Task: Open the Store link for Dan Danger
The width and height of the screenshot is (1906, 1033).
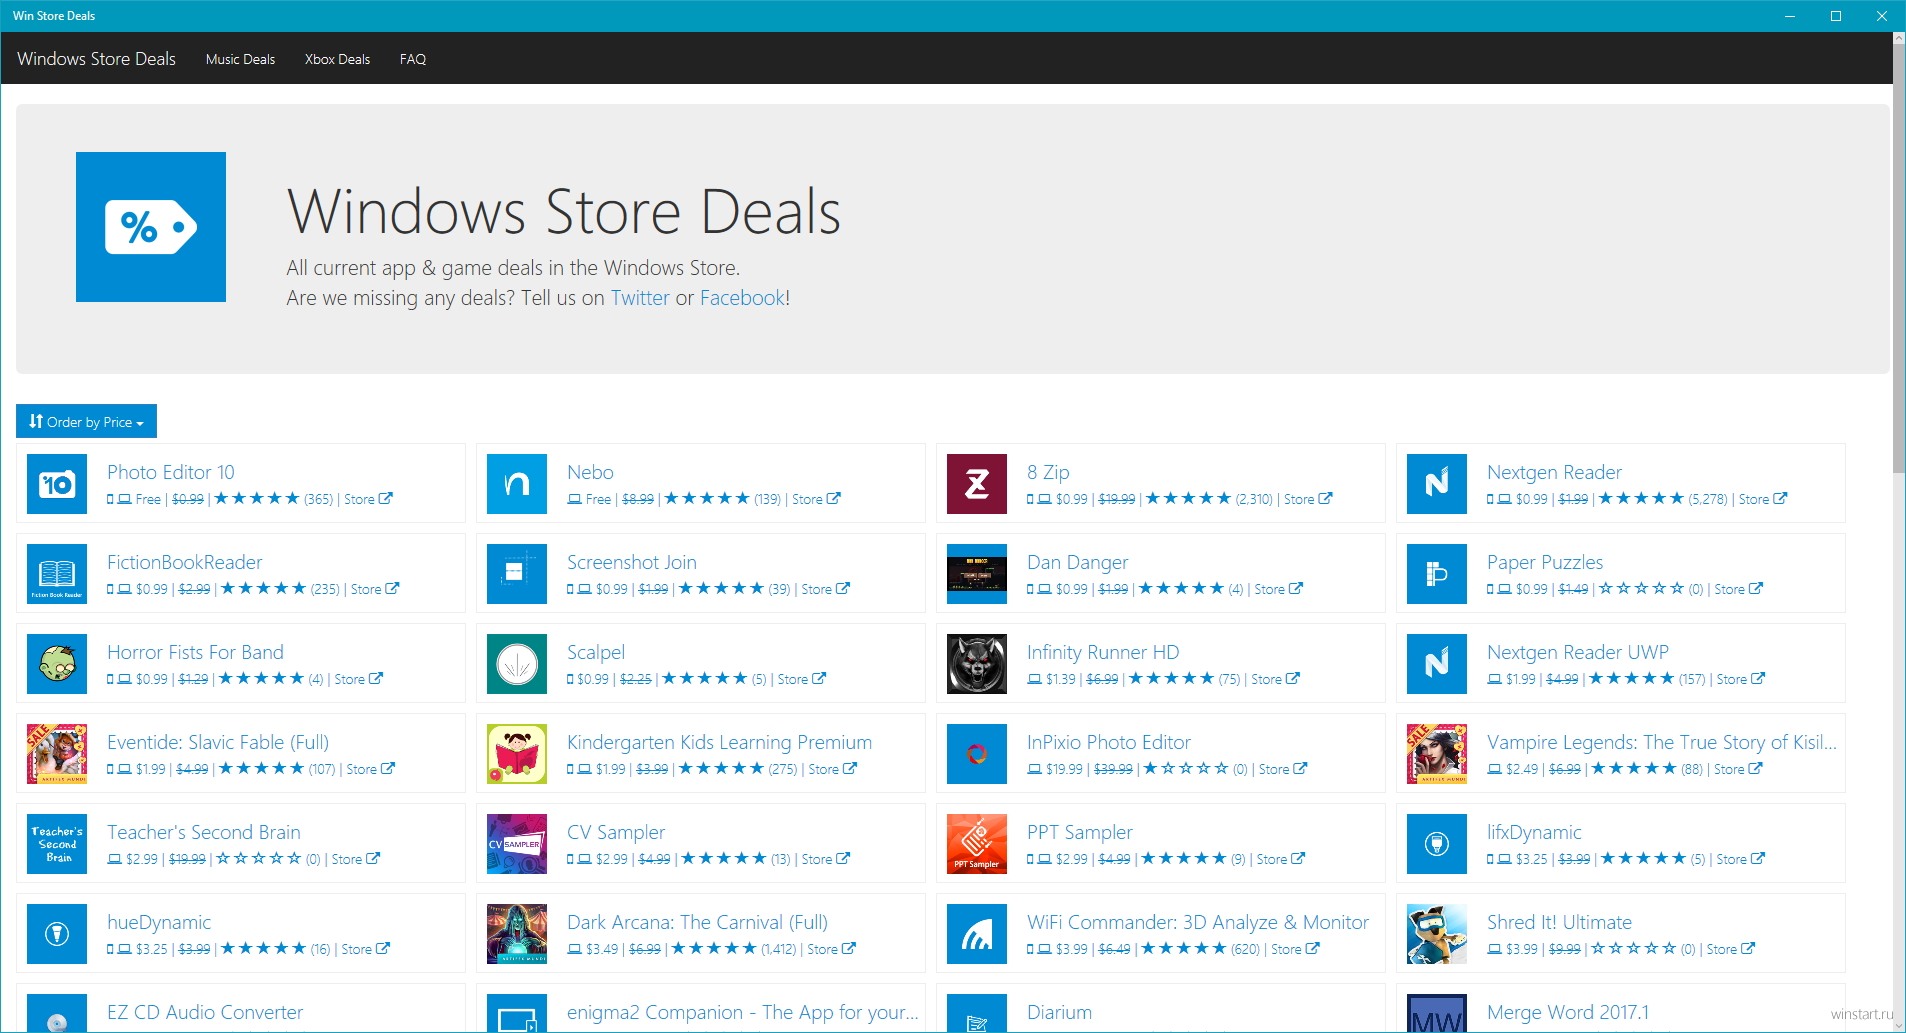Action: pyautogui.click(x=1279, y=589)
